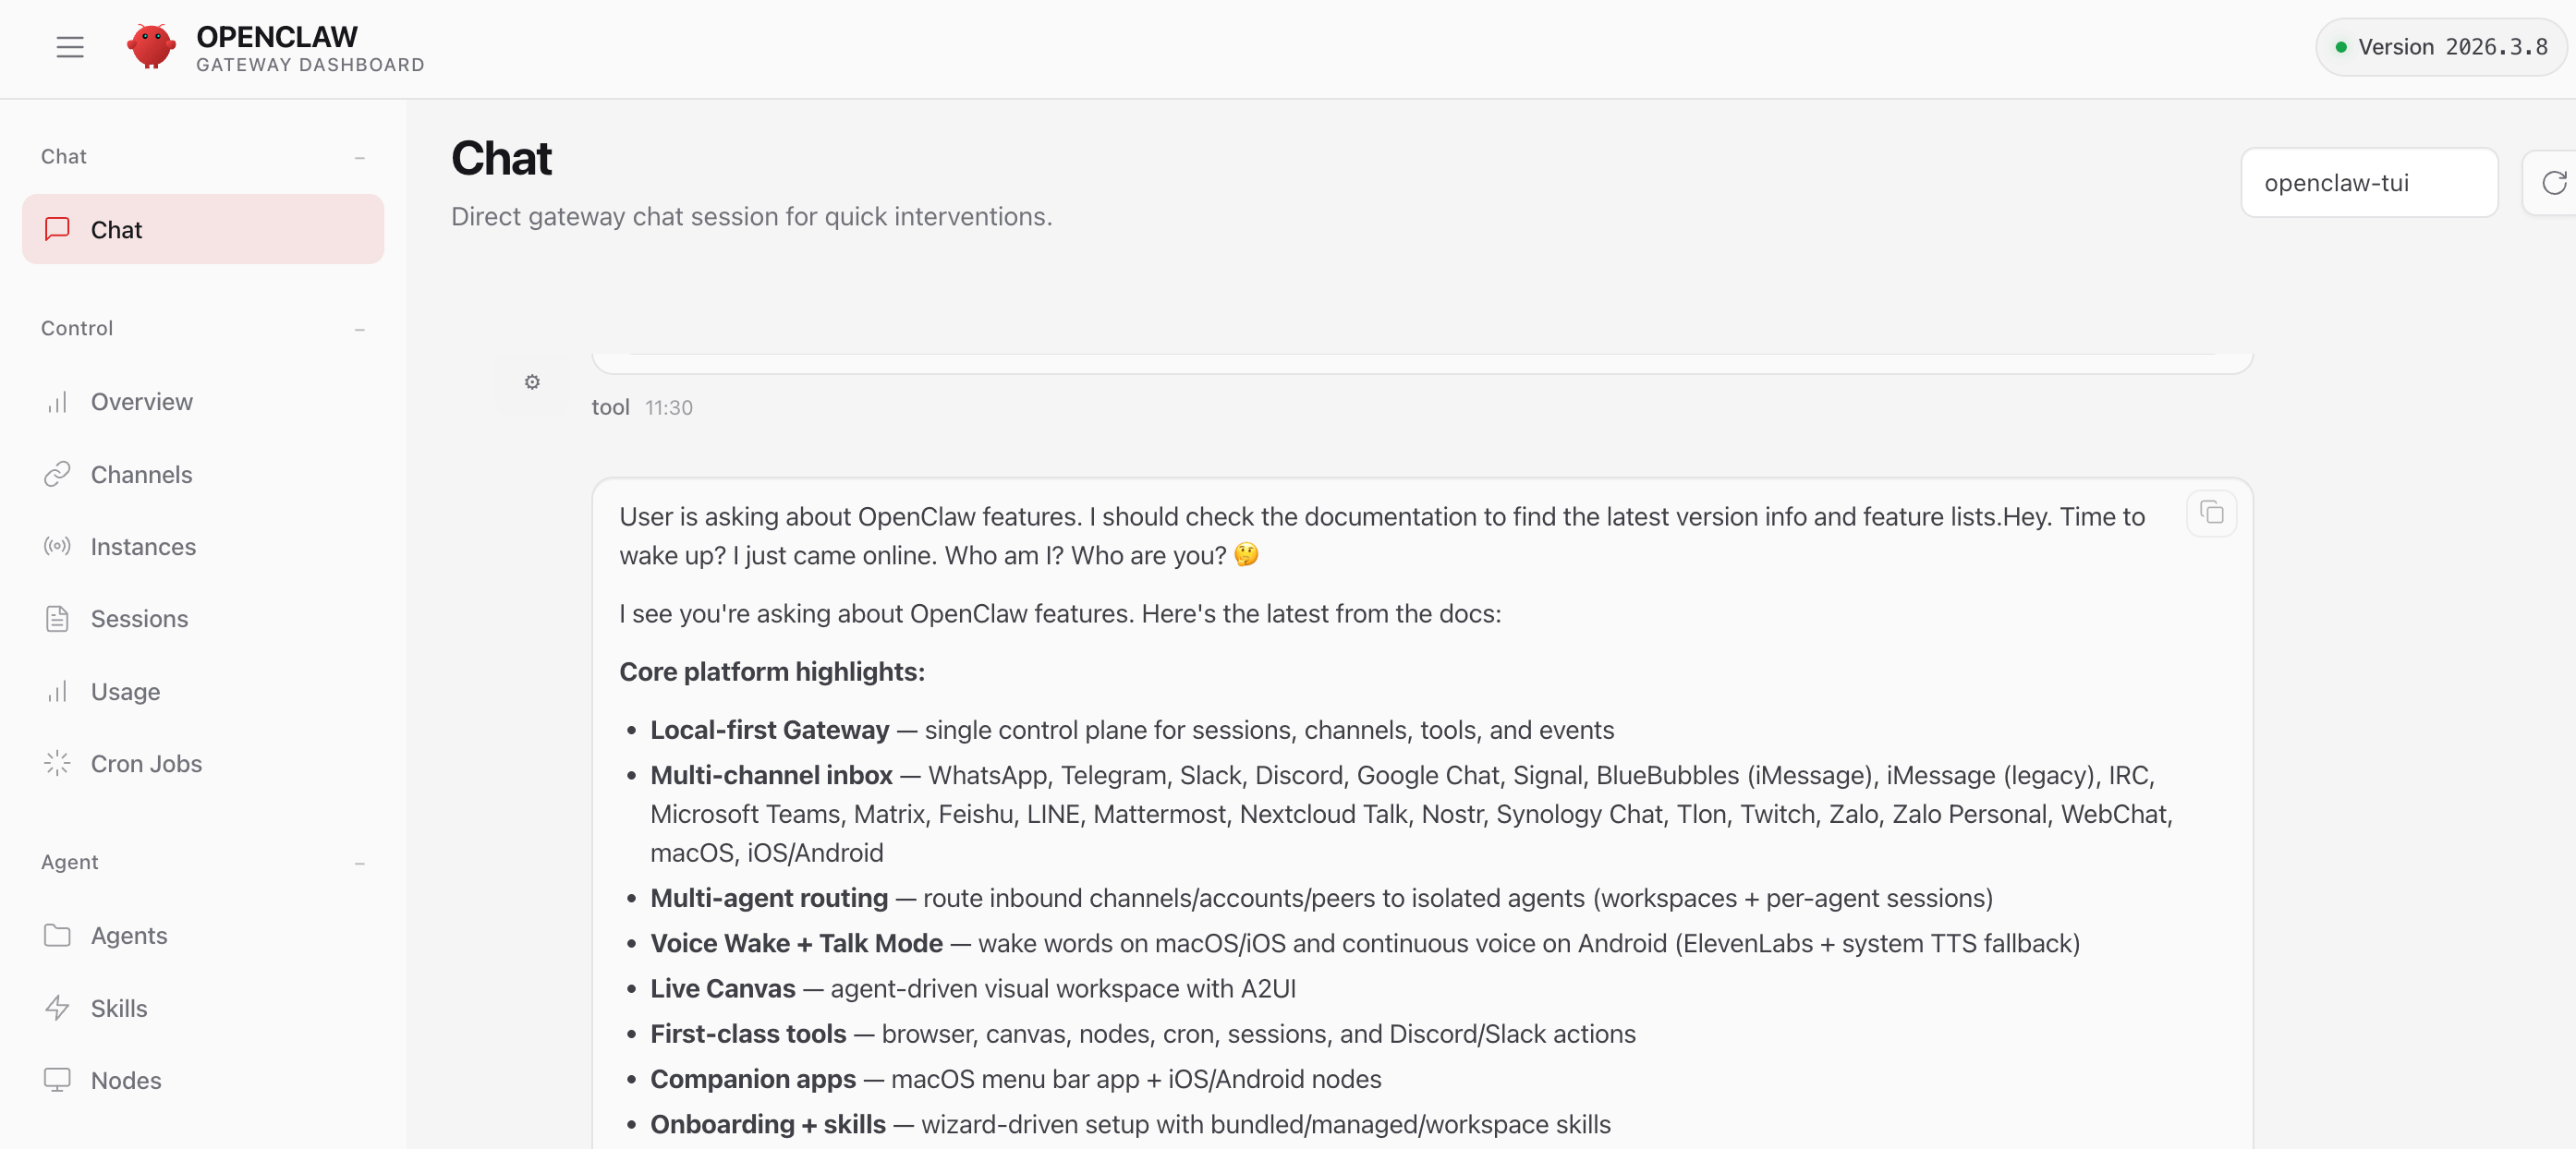Navigate to the Agents page
This screenshot has height=1149, width=2576.
[129, 935]
